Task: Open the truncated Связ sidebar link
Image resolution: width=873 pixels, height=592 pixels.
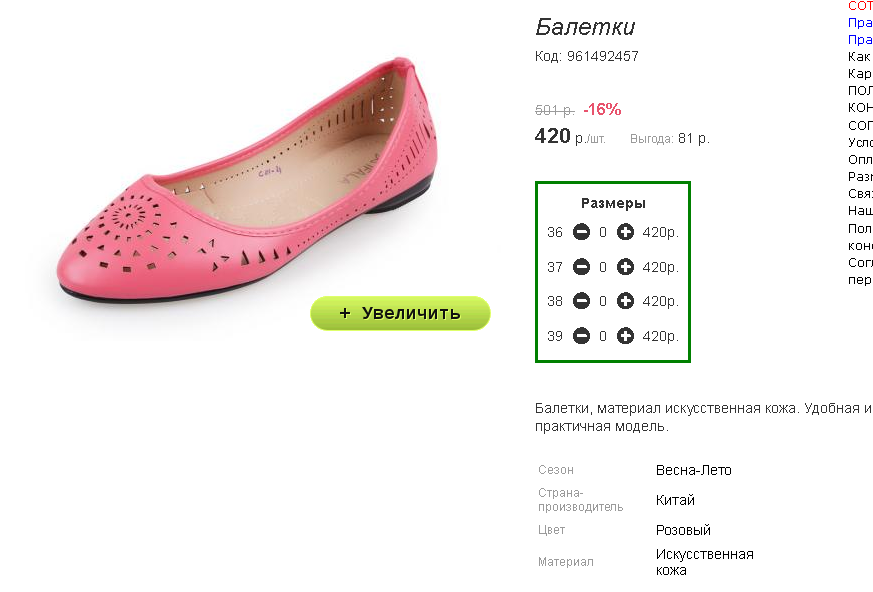Action: (x=860, y=193)
